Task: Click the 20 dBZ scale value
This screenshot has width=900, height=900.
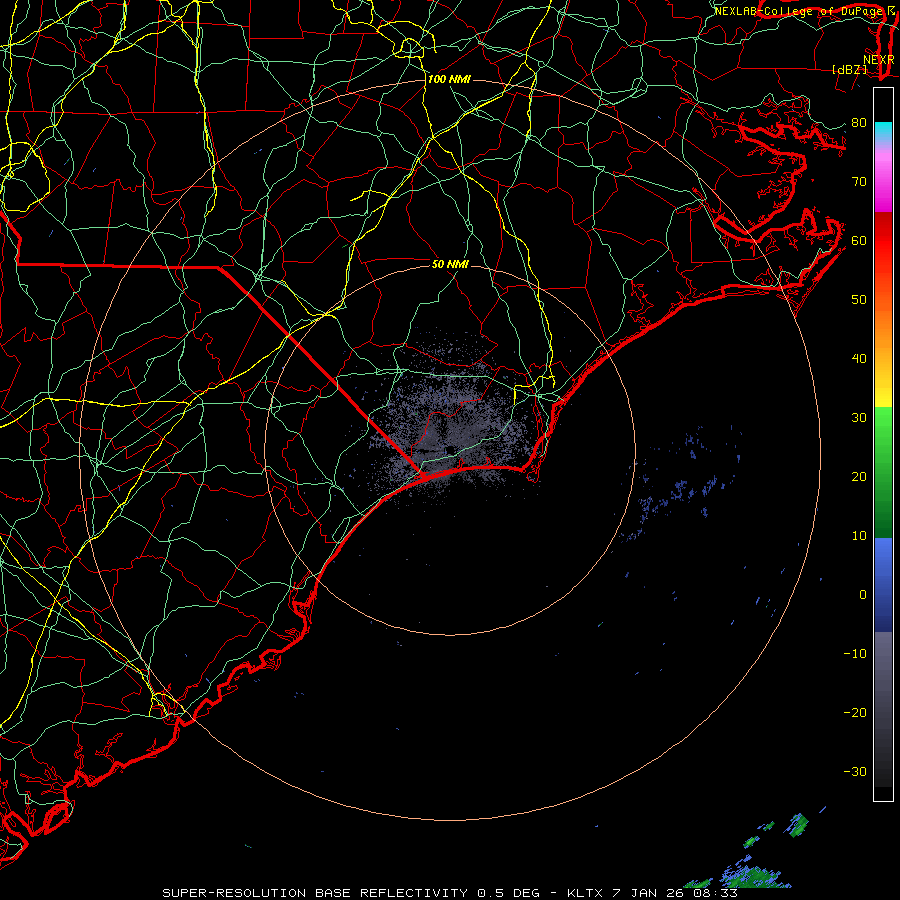Action: pos(859,477)
